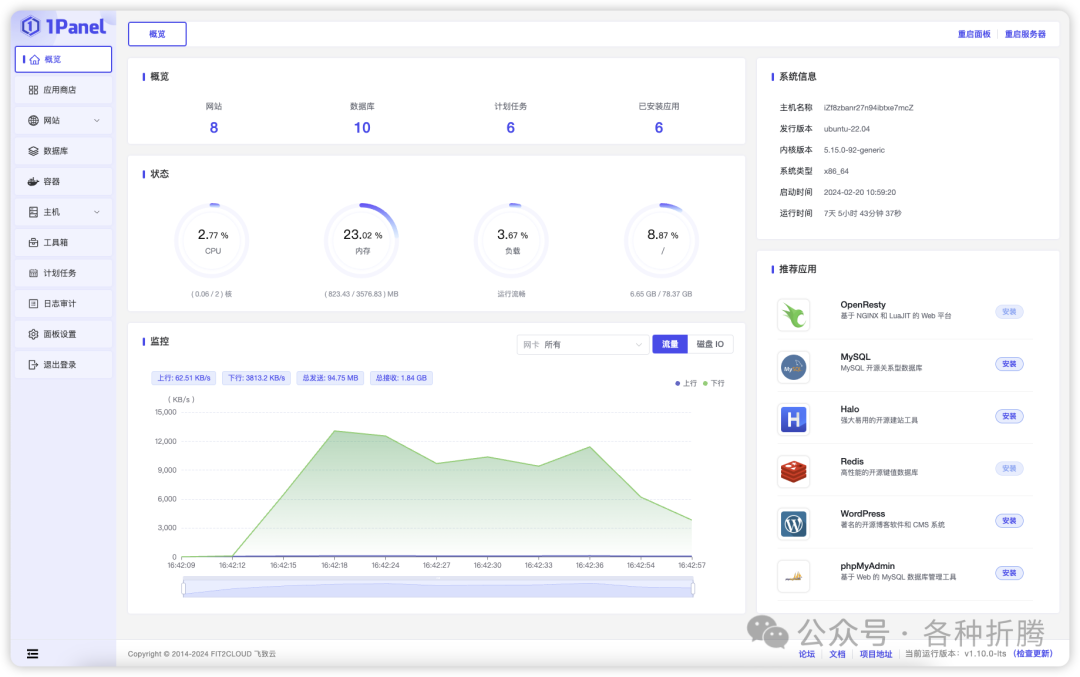Click the phpMyAdmin app icon
The image size is (1080, 677).
(793, 576)
